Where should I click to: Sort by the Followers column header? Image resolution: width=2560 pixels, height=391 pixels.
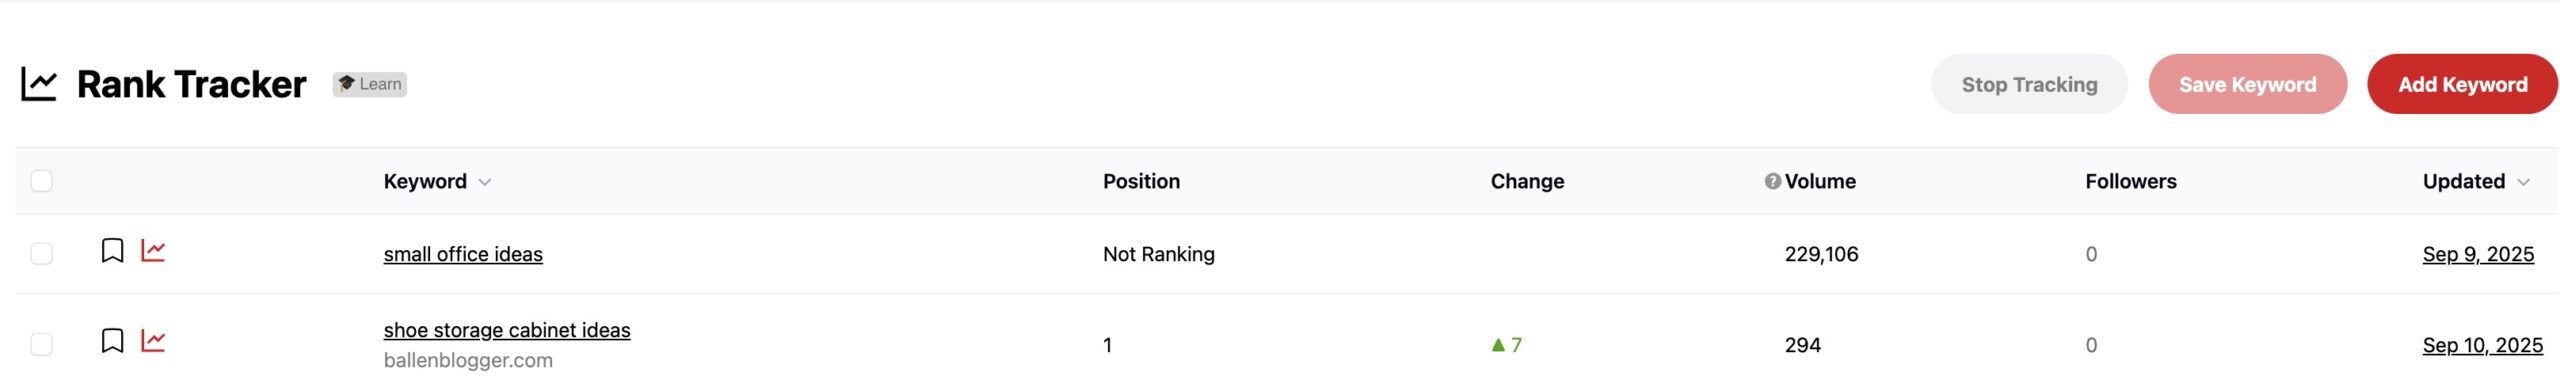click(x=2131, y=181)
